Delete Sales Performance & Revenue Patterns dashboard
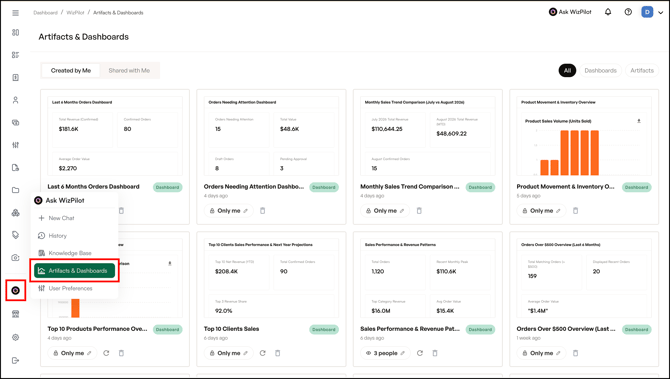Image resolution: width=670 pixels, height=379 pixels. click(435, 353)
